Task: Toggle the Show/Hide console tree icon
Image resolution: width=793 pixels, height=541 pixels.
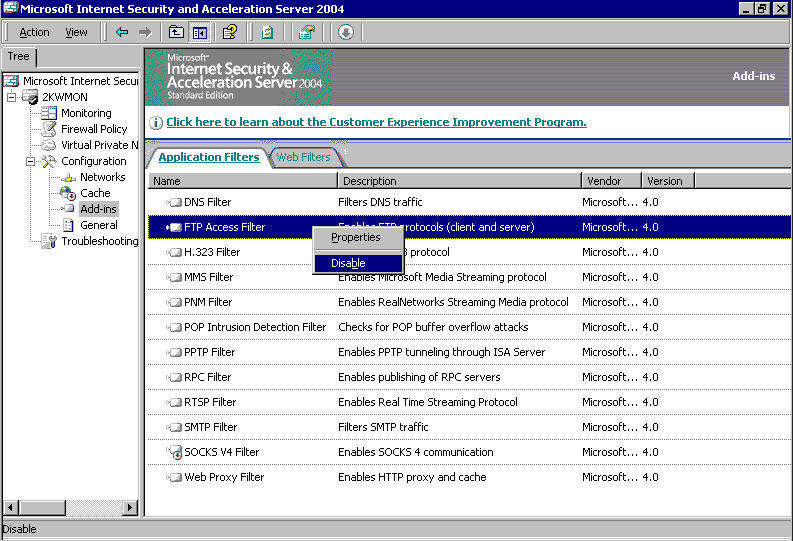Action: tap(200, 32)
